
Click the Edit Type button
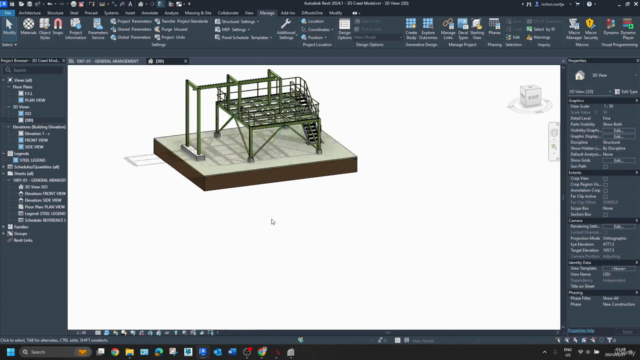(x=626, y=92)
